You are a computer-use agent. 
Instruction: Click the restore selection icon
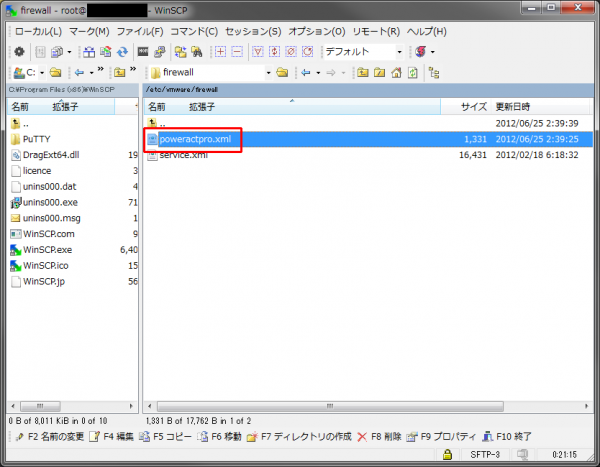click(x=308, y=52)
